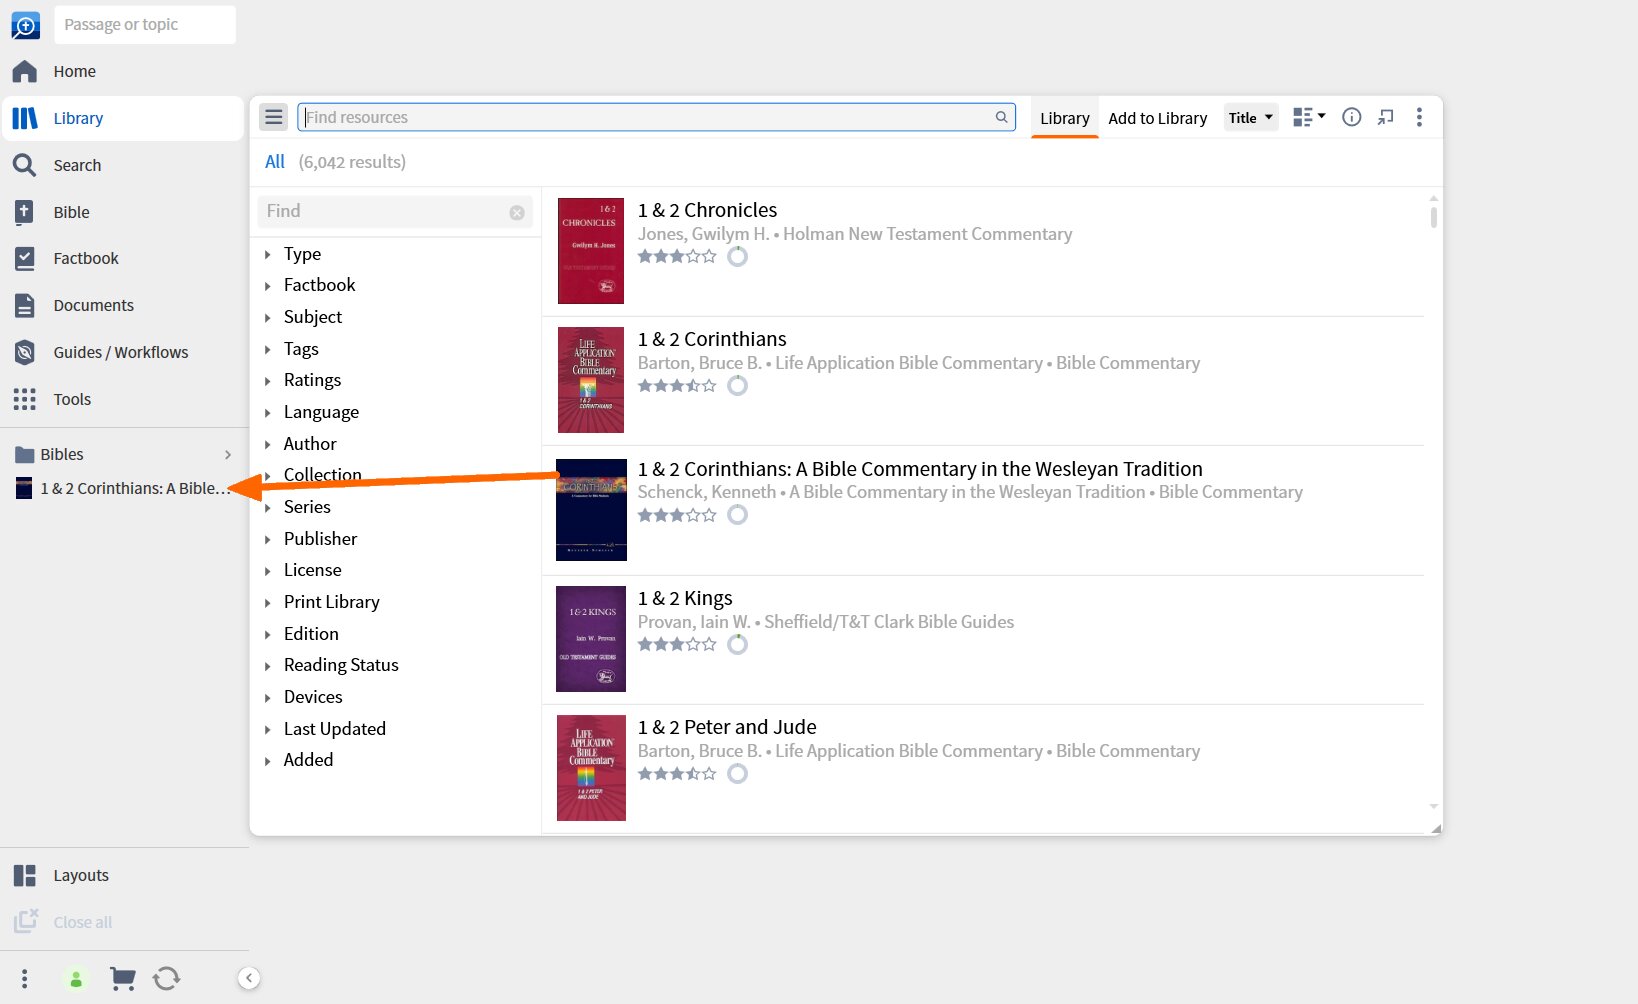Collapse the left sidebar
This screenshot has height=1004, width=1638.
click(249, 978)
